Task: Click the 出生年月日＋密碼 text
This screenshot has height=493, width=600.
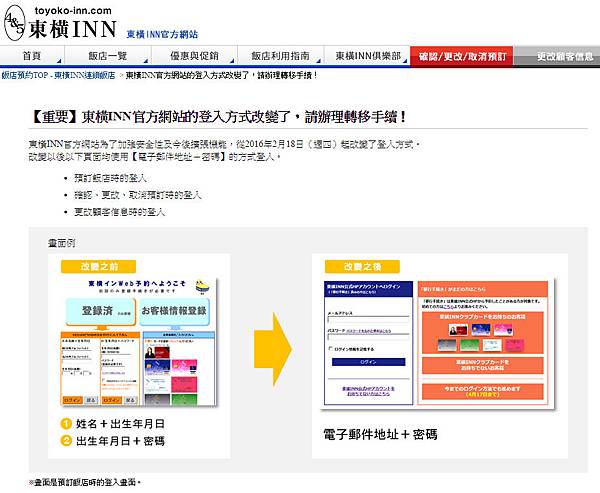Action: tap(120, 441)
